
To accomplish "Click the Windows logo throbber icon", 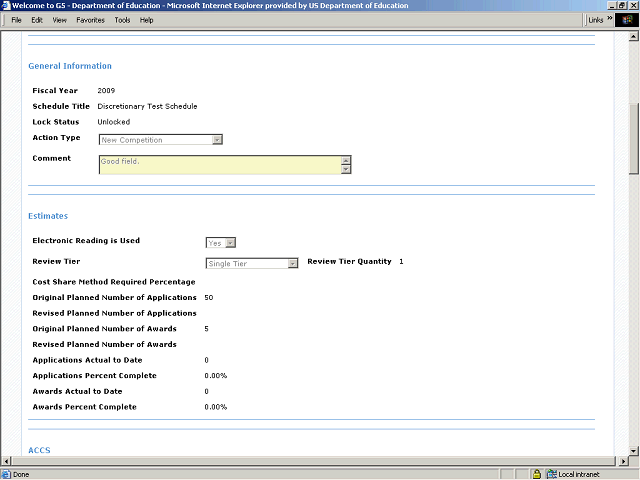I will (x=627, y=20).
